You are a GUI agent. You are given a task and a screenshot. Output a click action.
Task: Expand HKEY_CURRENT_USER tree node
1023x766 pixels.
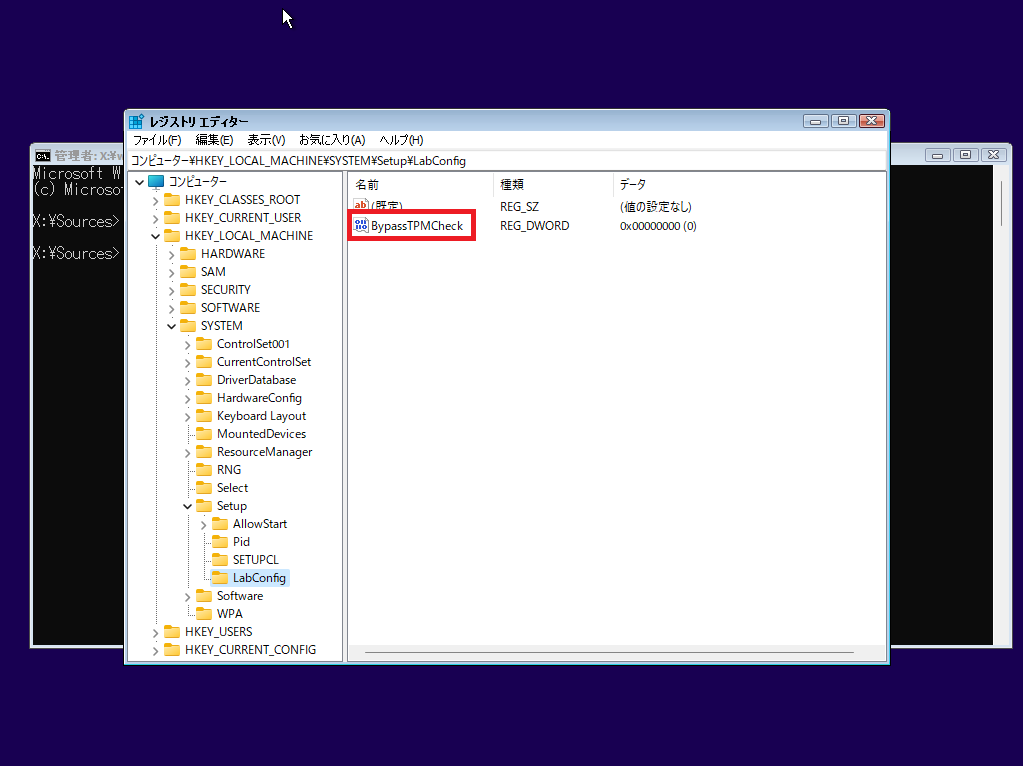[x=155, y=219]
